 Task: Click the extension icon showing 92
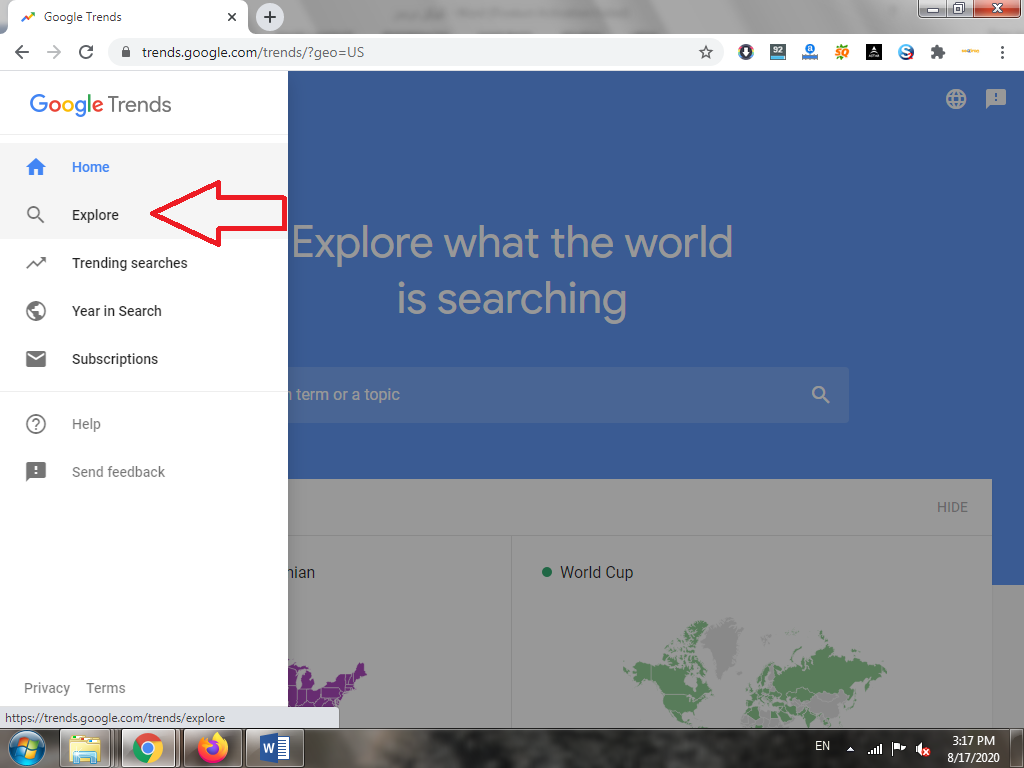[x=778, y=52]
